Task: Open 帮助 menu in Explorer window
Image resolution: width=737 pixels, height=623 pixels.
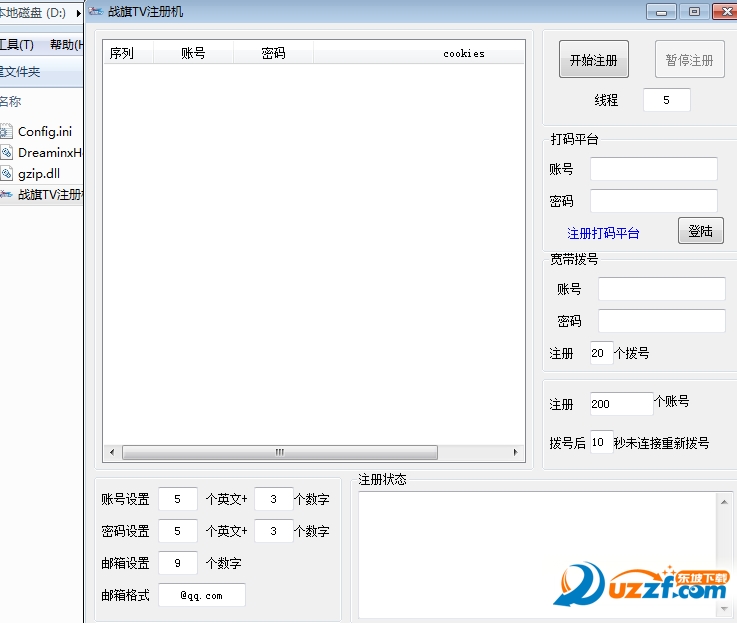Action: pos(66,45)
